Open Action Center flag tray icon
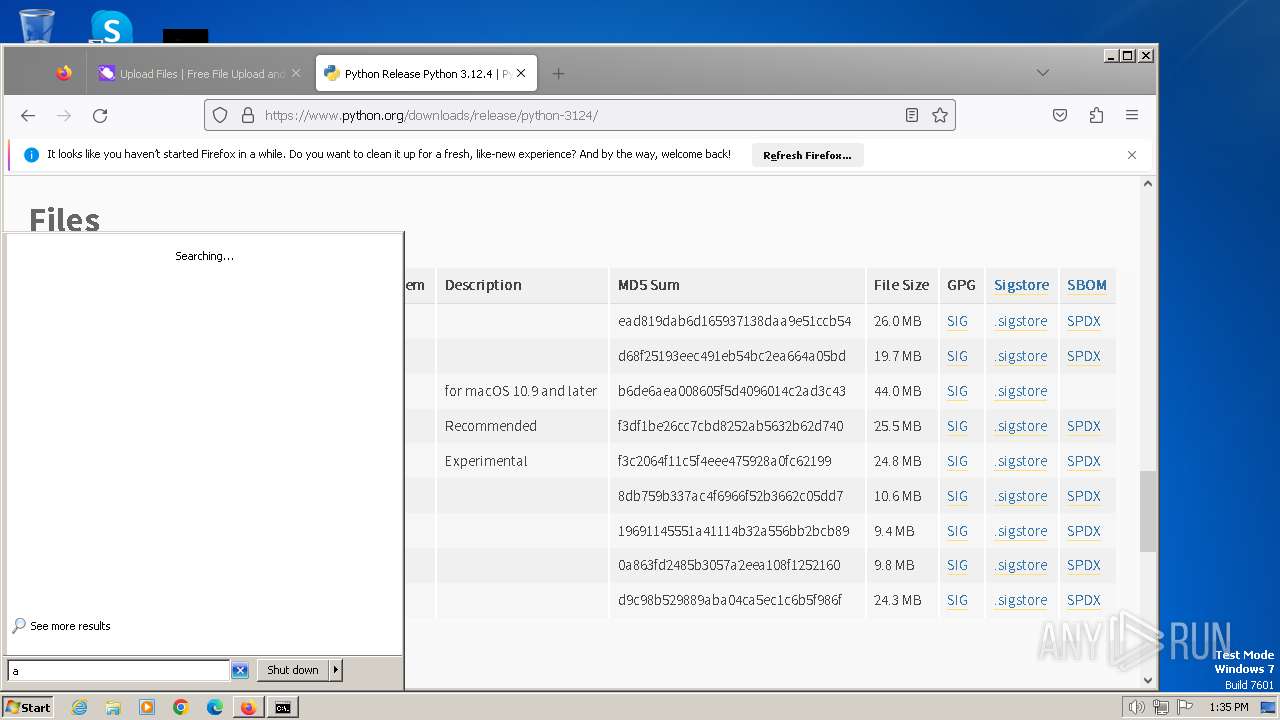 tap(1185, 707)
